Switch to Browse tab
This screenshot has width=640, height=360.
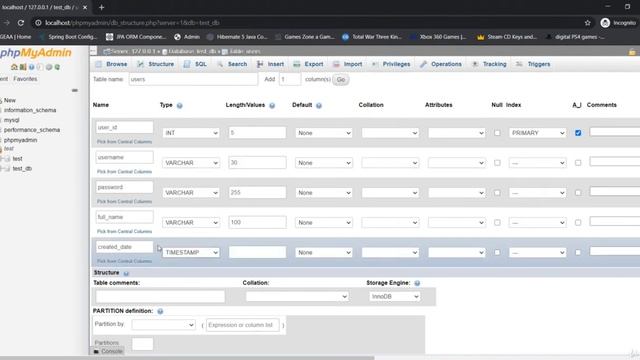pyautogui.click(x=111, y=64)
